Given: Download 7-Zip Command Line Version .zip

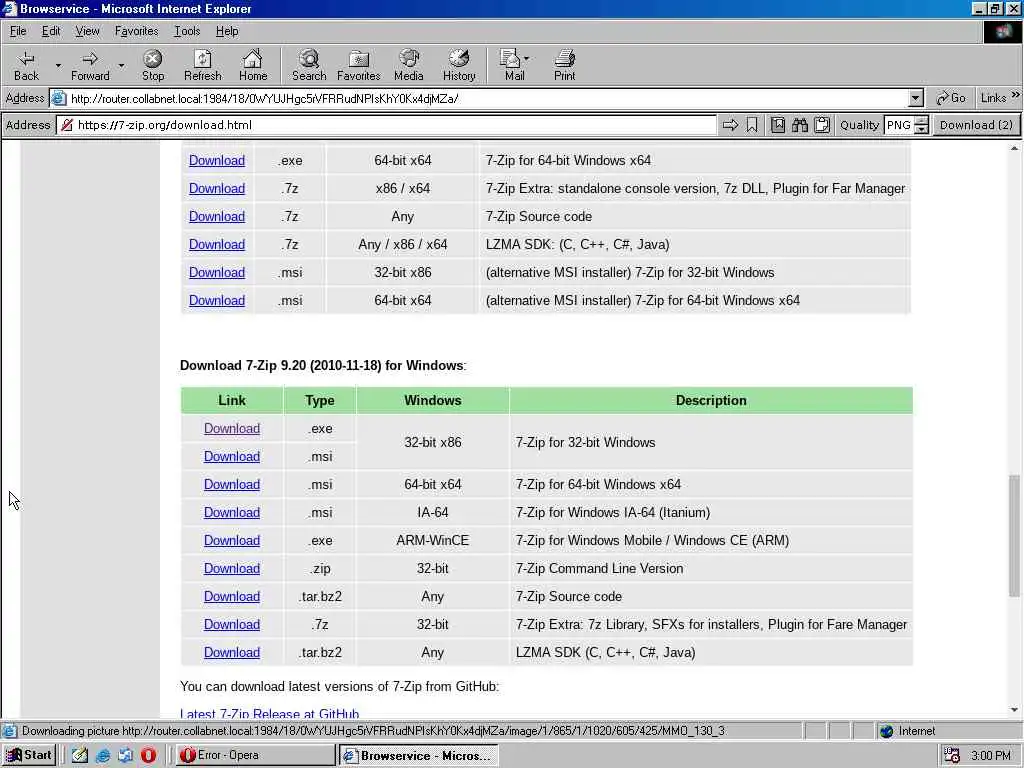Looking at the screenshot, I should [x=232, y=569].
